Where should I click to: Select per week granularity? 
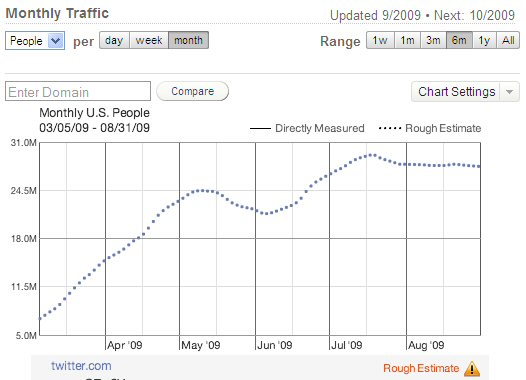pos(149,40)
